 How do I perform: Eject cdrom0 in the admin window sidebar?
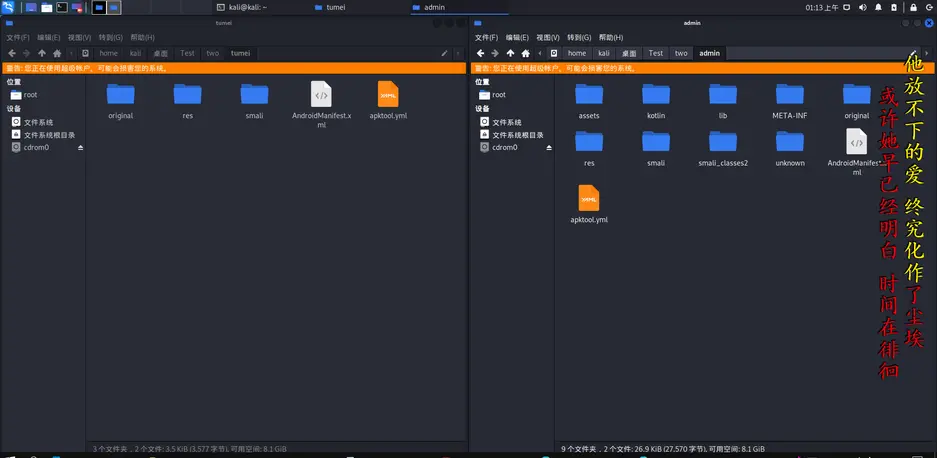[549, 148]
